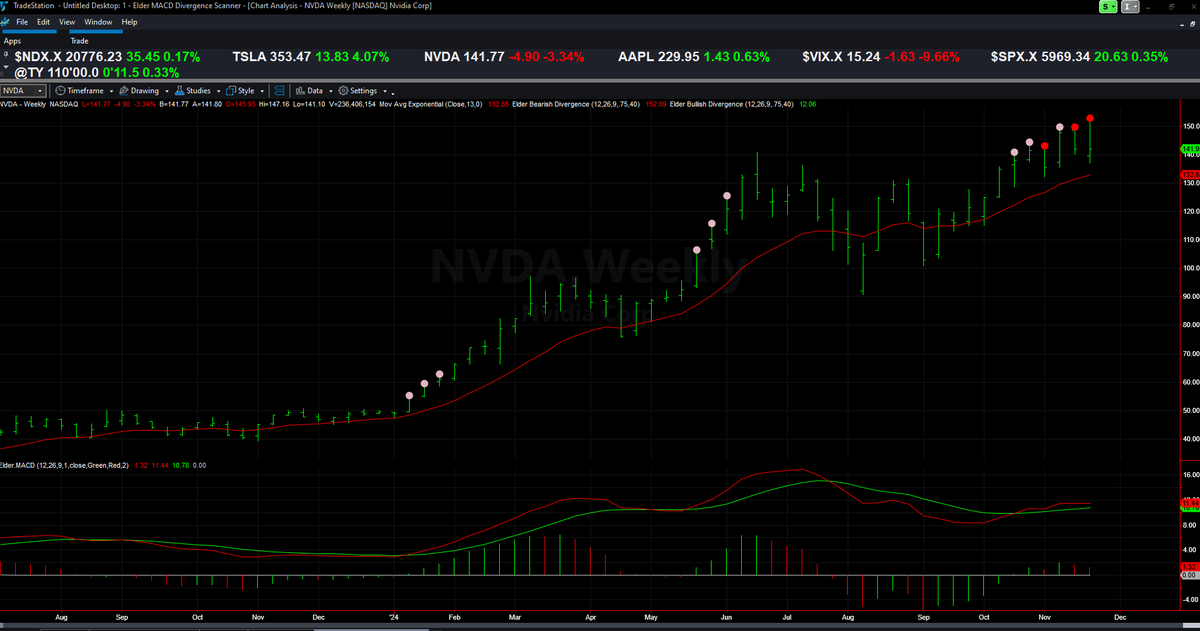1200x631 pixels.
Task: Open the Window menu
Action: coord(98,21)
